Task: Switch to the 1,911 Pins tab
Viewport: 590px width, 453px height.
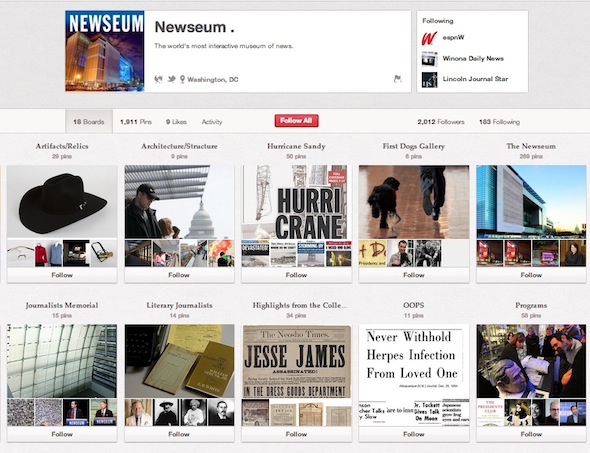Action: [x=136, y=122]
